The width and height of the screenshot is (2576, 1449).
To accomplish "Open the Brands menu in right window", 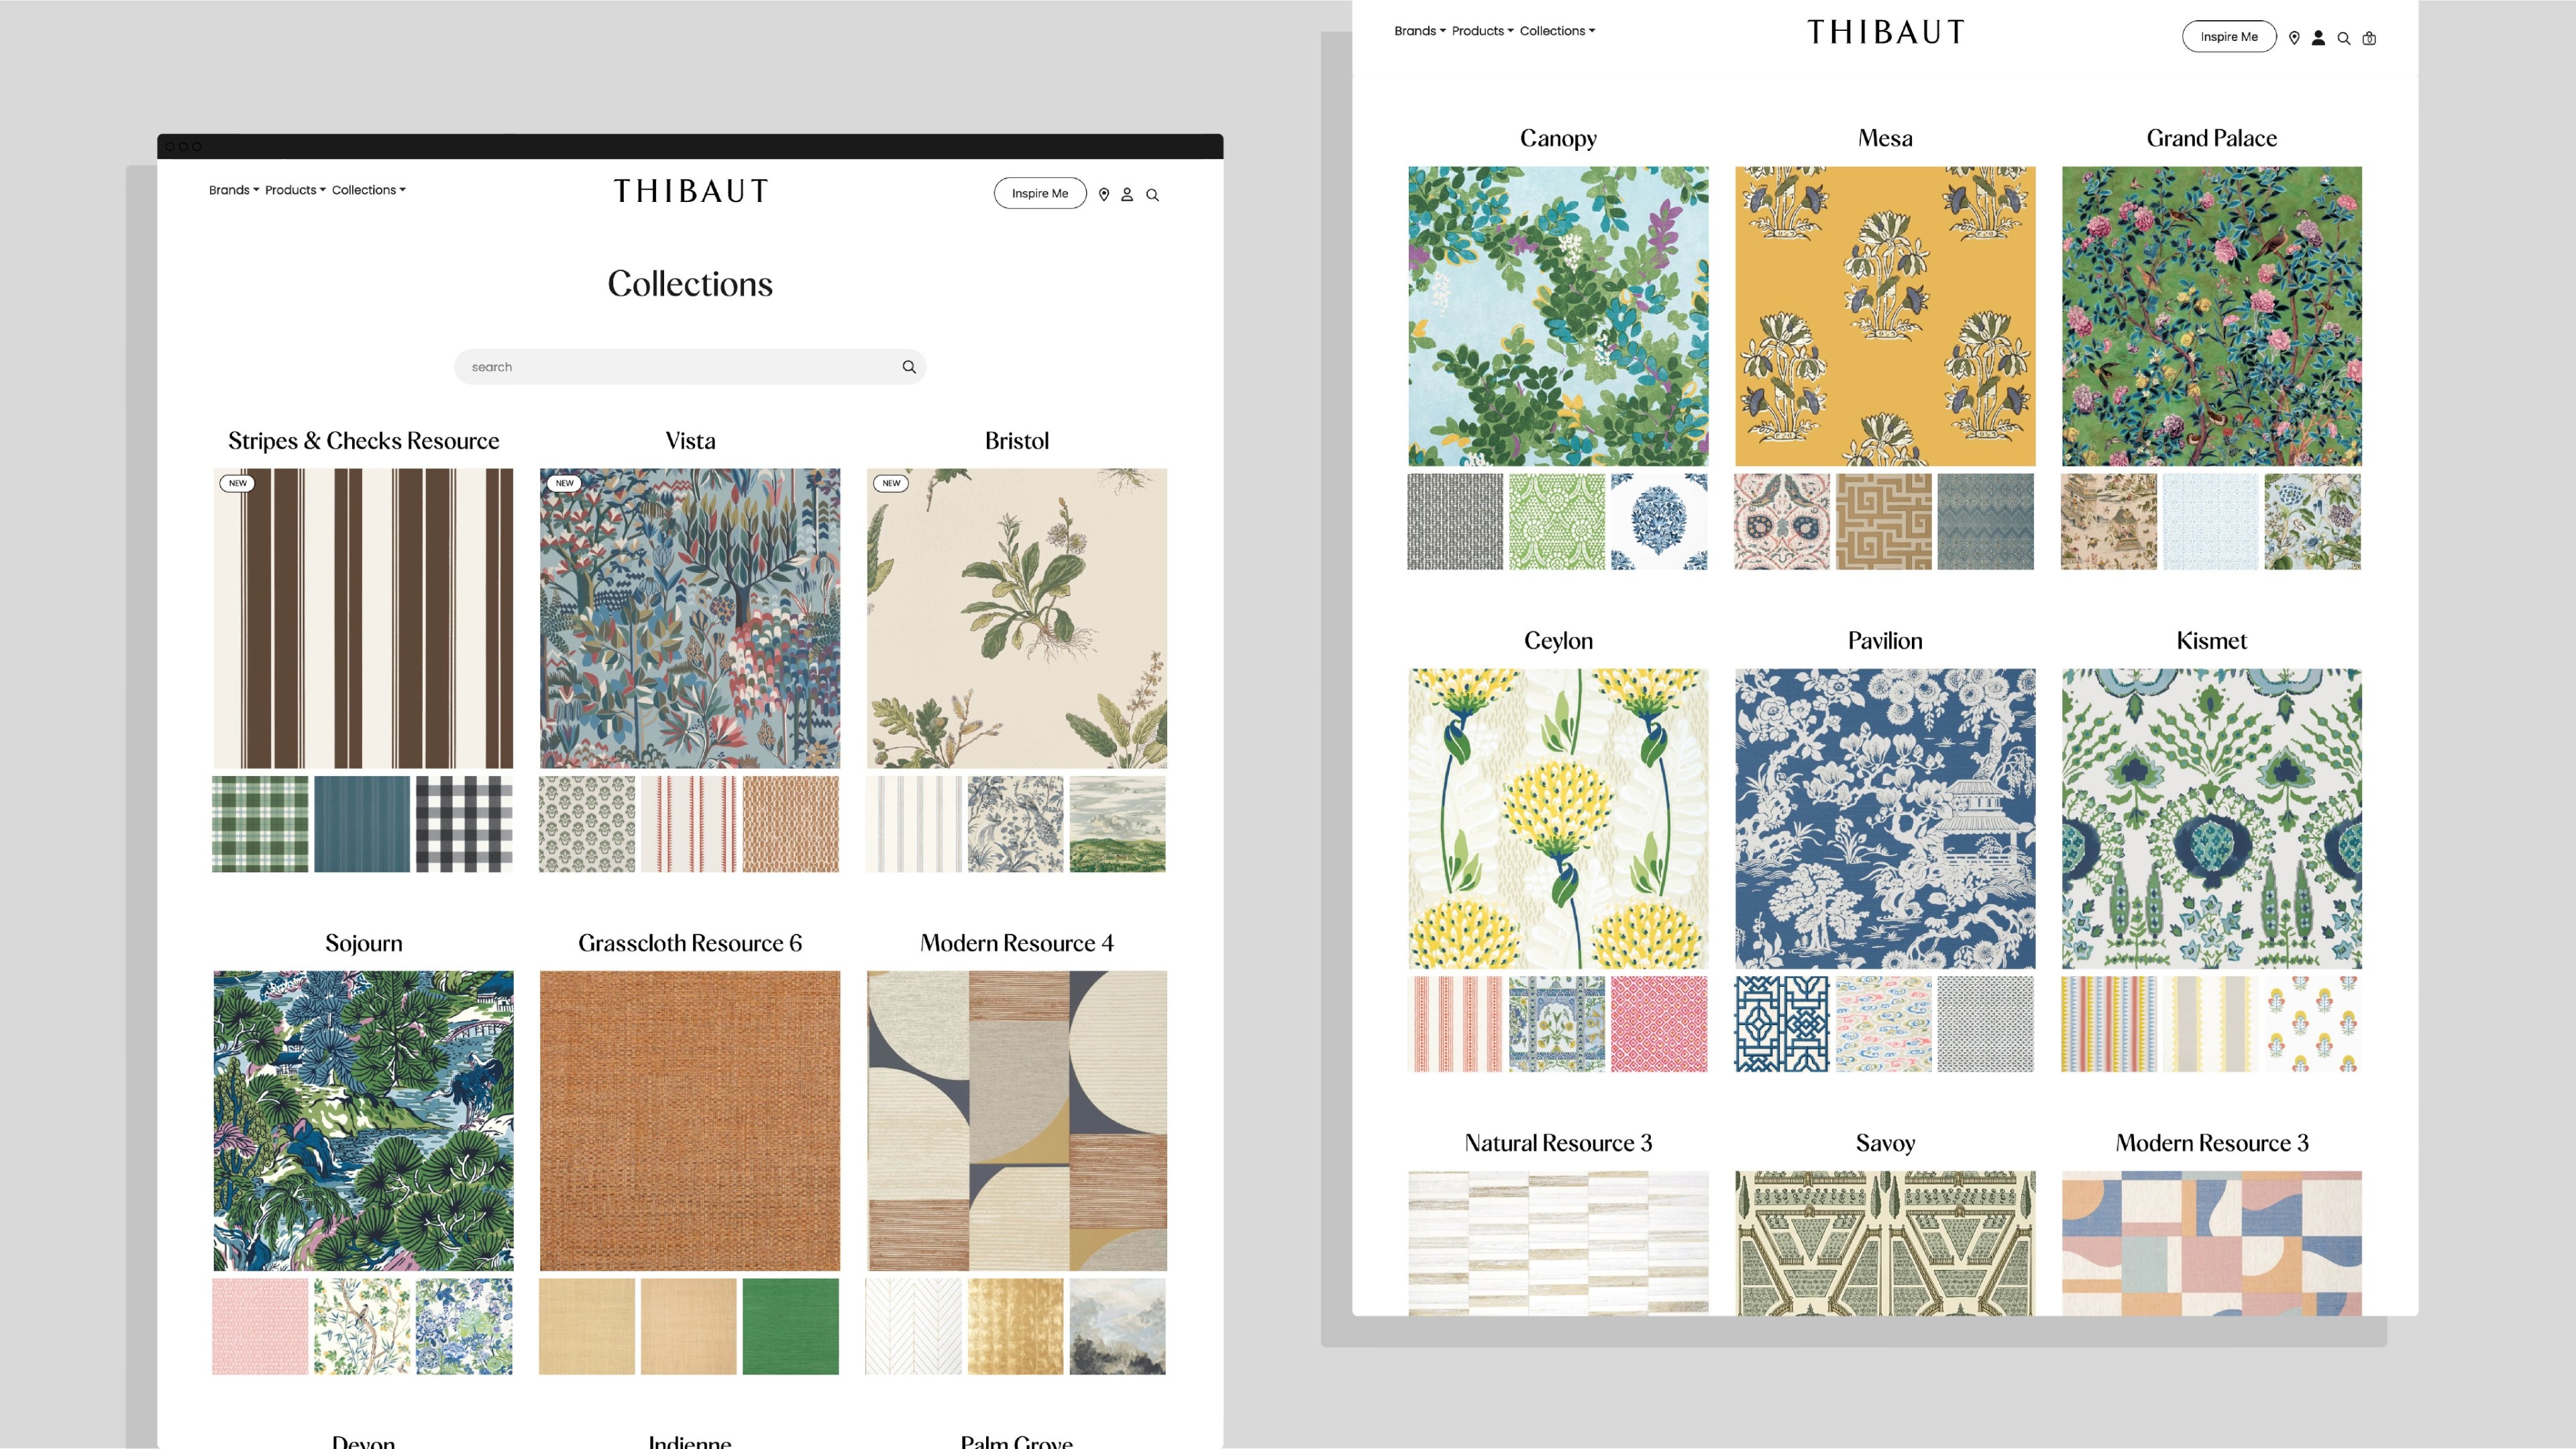I will pyautogui.click(x=1420, y=31).
